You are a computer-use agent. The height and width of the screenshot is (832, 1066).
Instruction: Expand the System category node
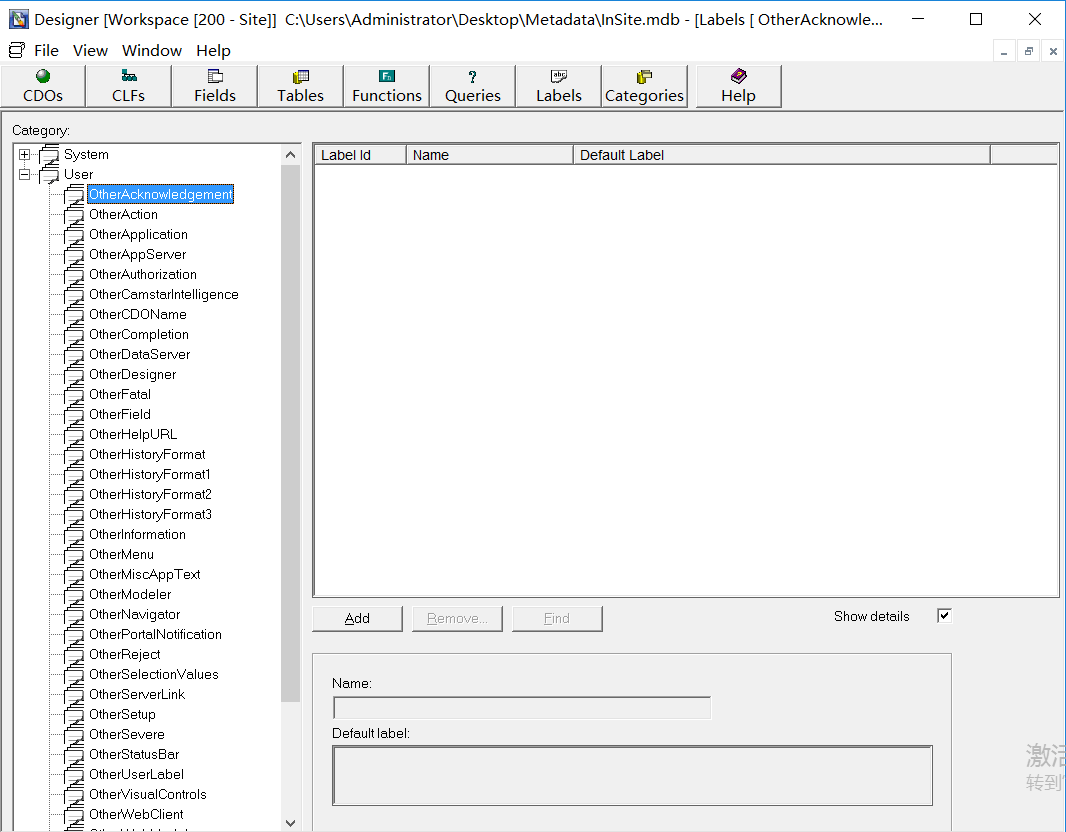point(25,155)
